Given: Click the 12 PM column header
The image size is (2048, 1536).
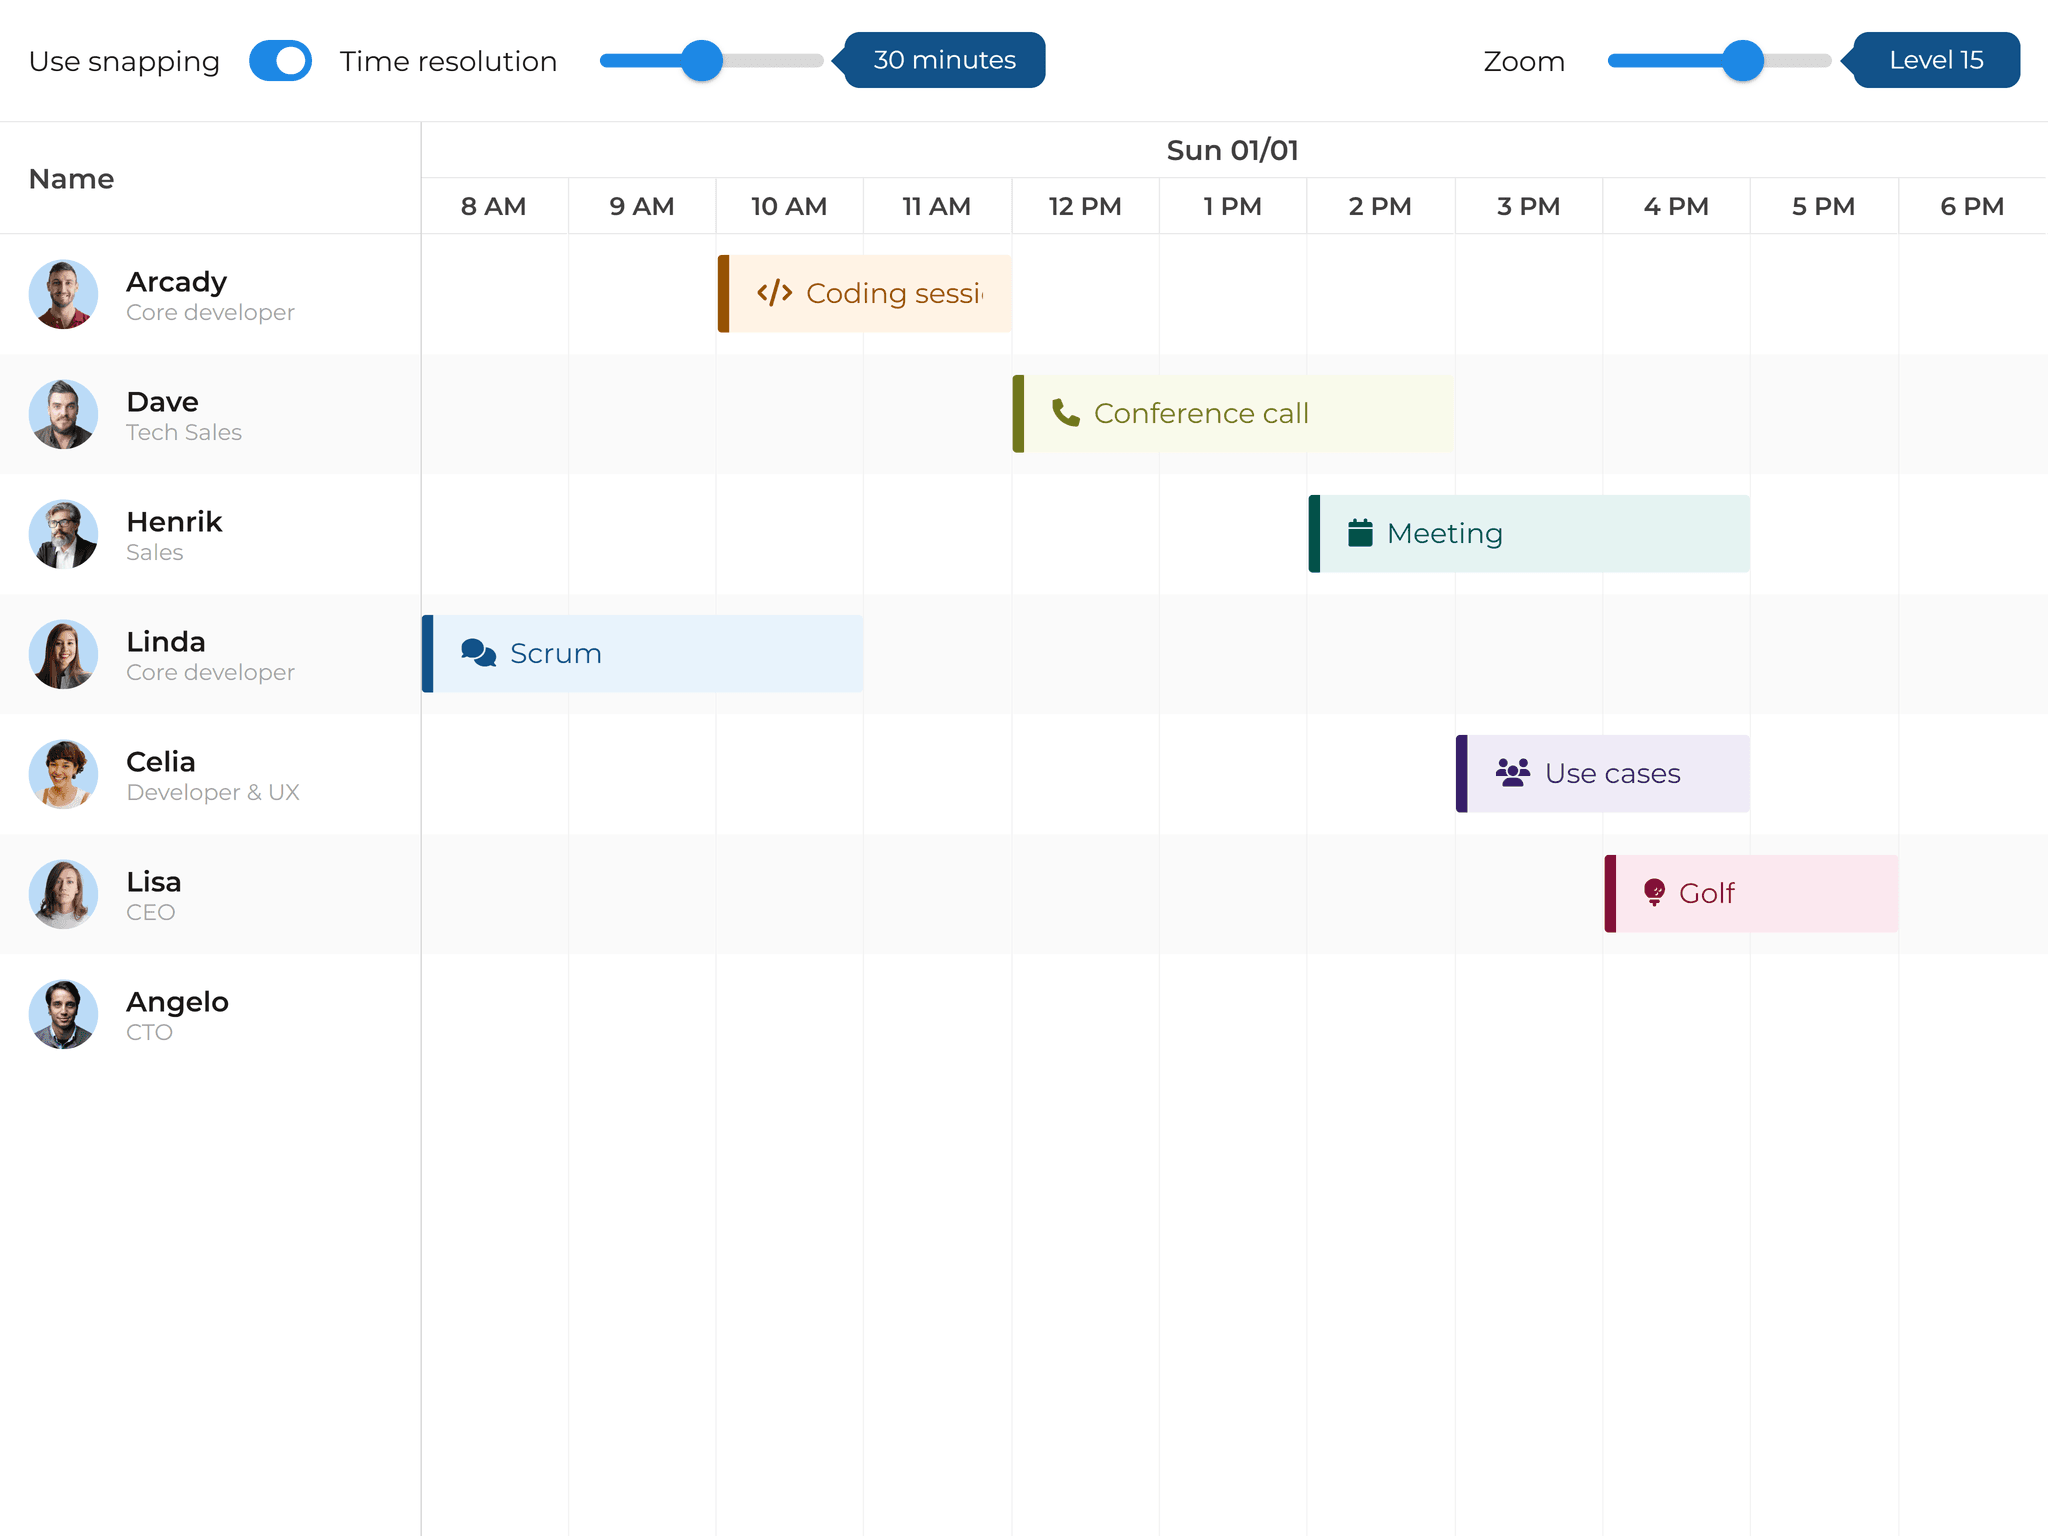Looking at the screenshot, I should pyautogui.click(x=1084, y=206).
